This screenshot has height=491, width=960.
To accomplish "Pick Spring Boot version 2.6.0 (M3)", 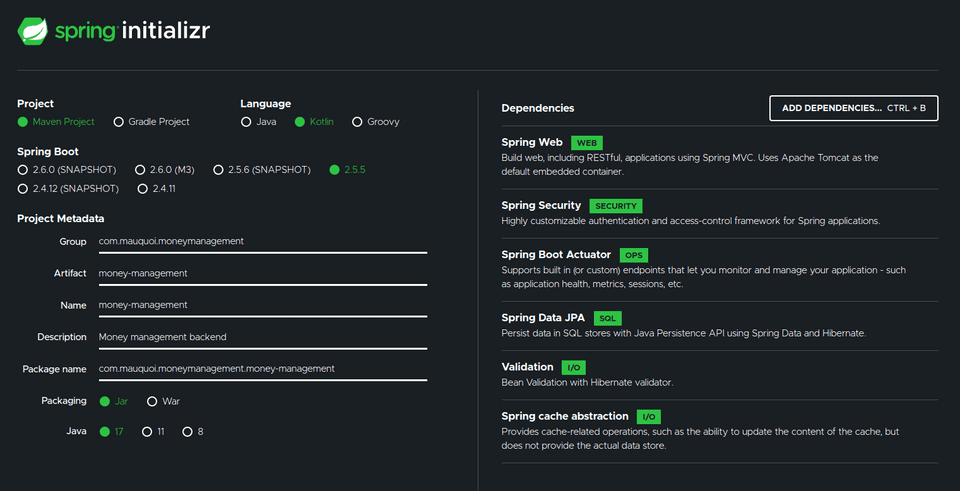I will tap(140, 170).
